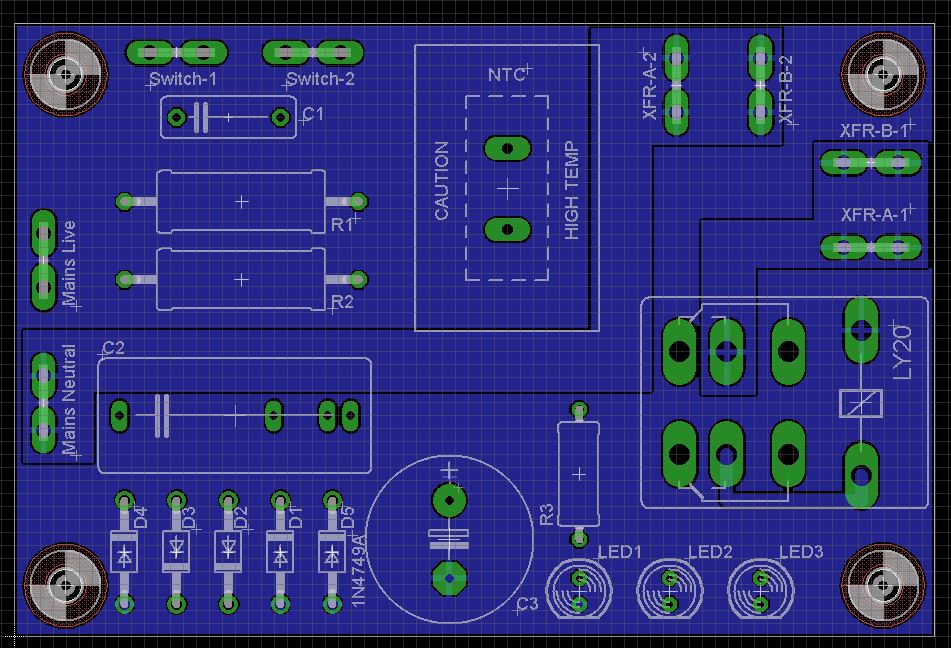Viewport: 951px width, 648px height.
Task: Click the C3 reference label
Action: tap(528, 603)
